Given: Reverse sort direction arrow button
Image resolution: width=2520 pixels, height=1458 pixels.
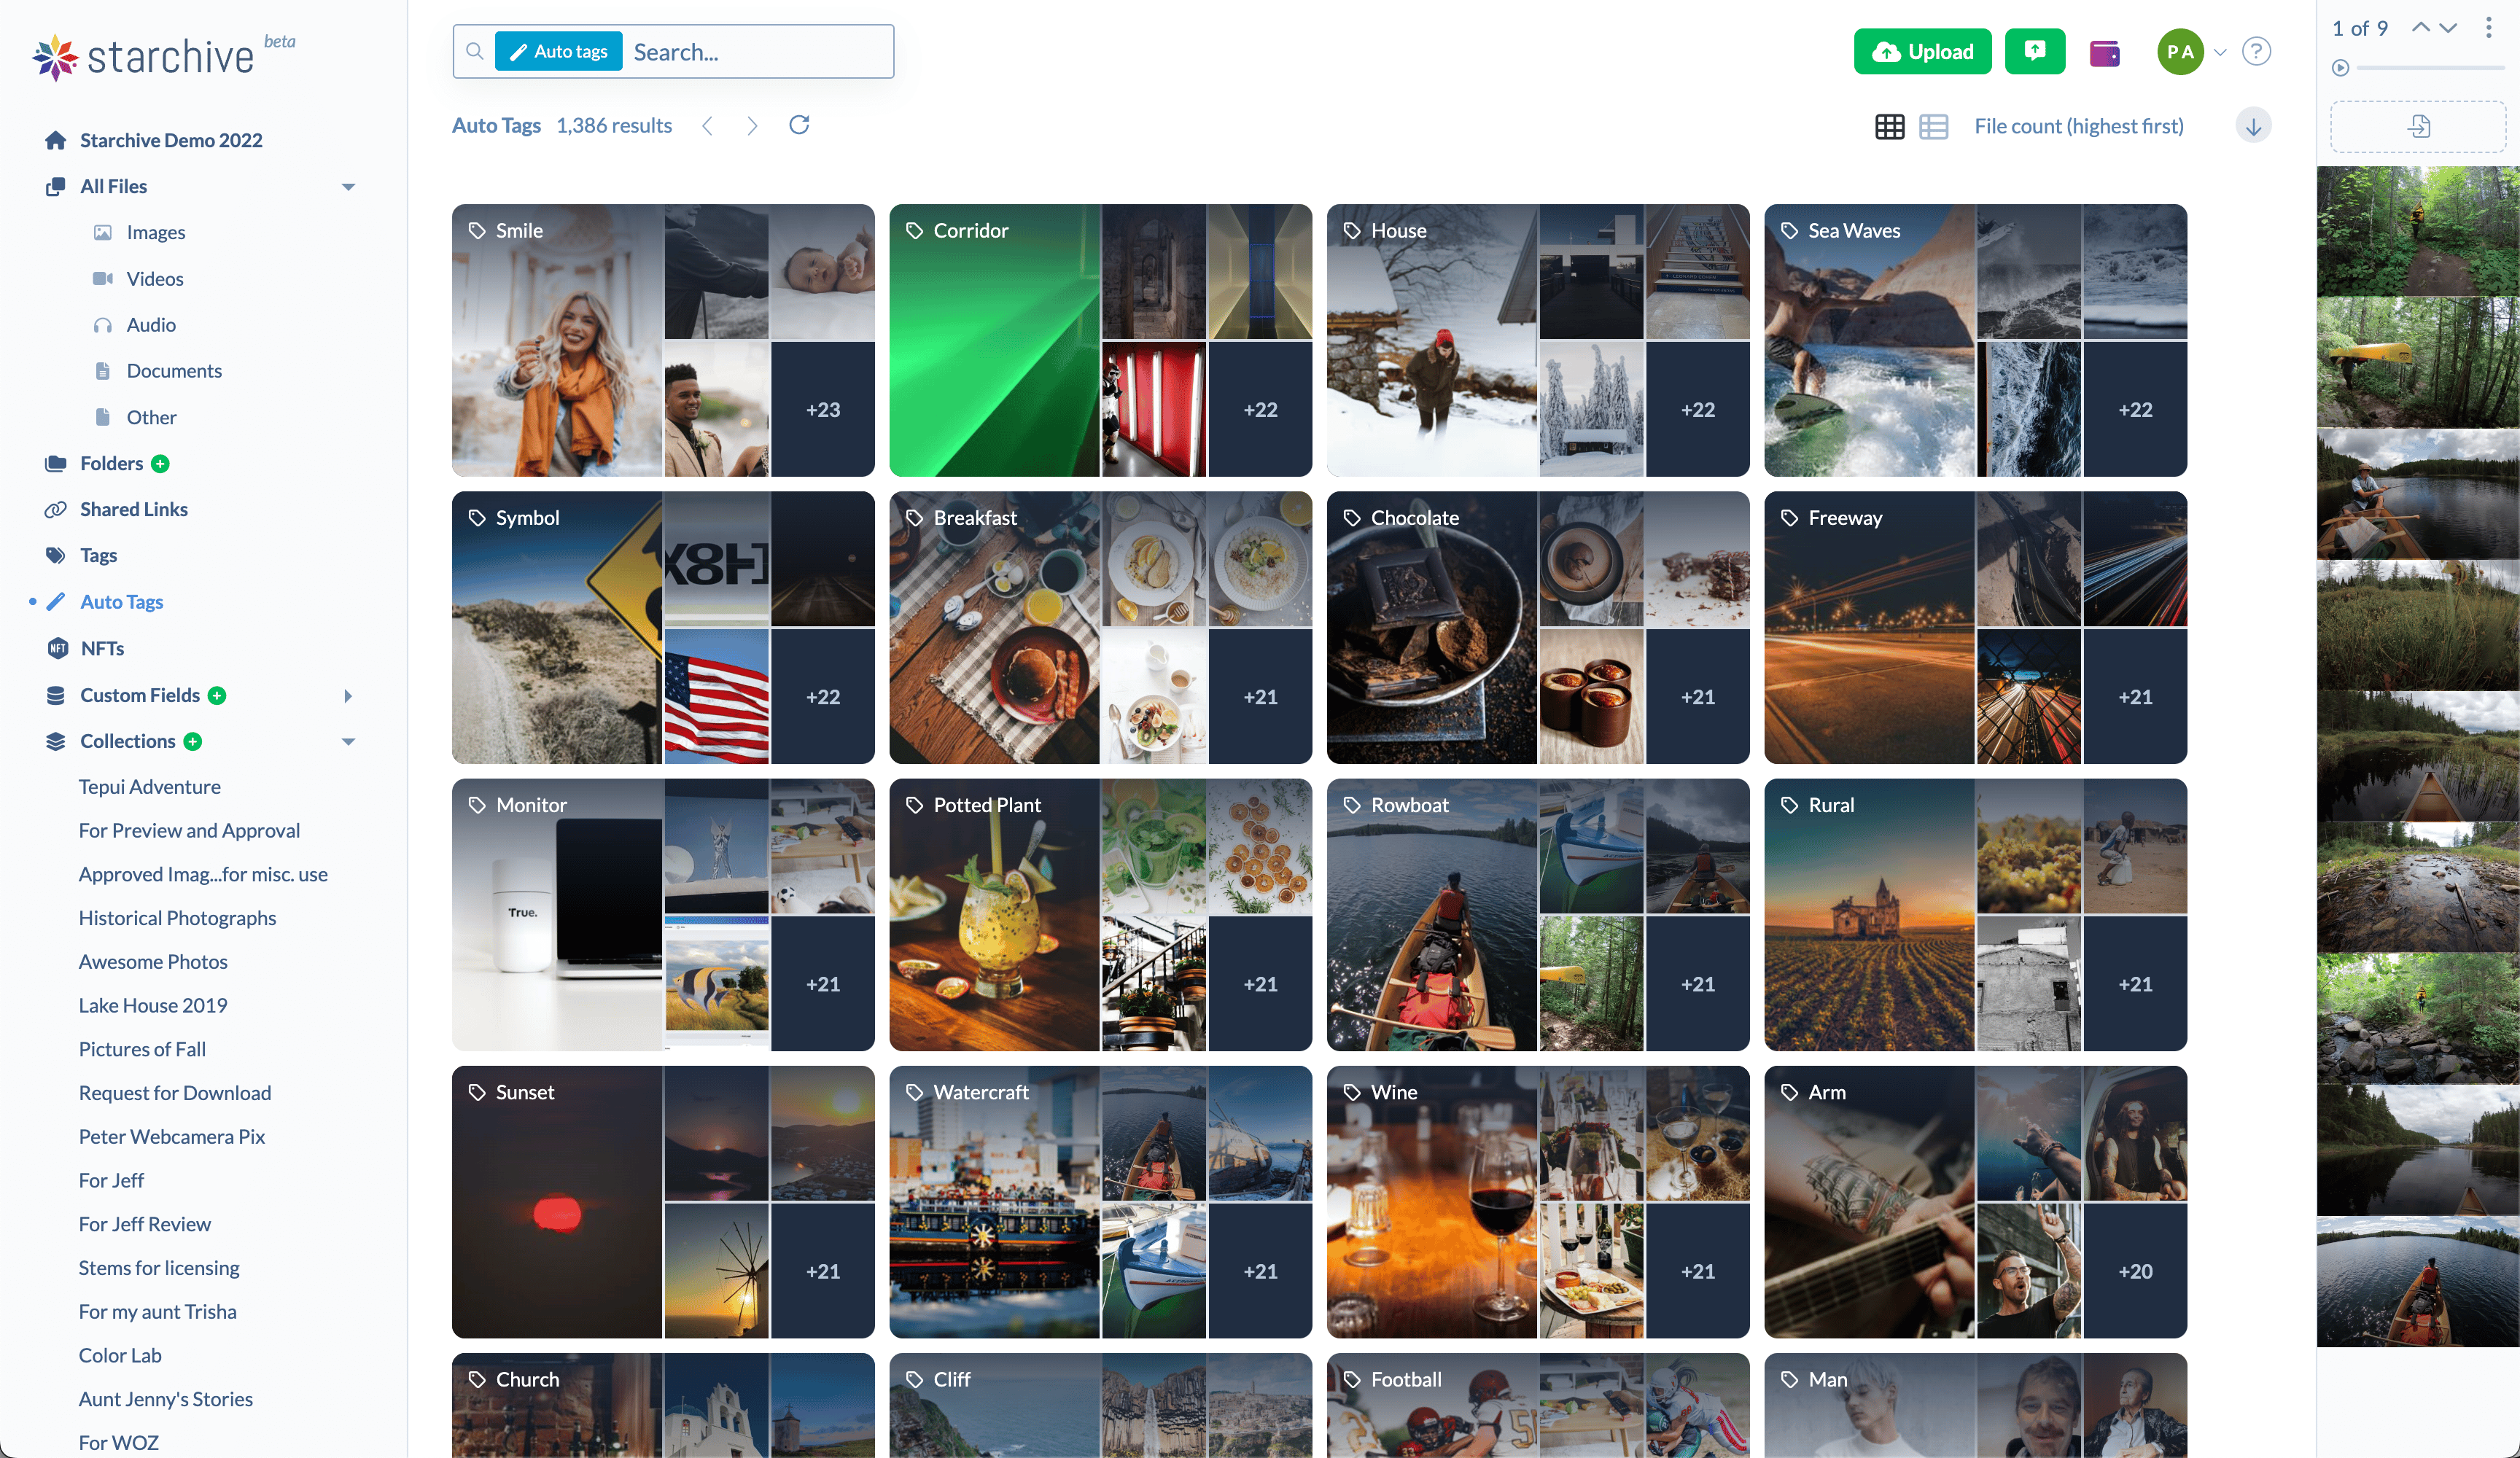Looking at the screenshot, I should click(x=2253, y=126).
